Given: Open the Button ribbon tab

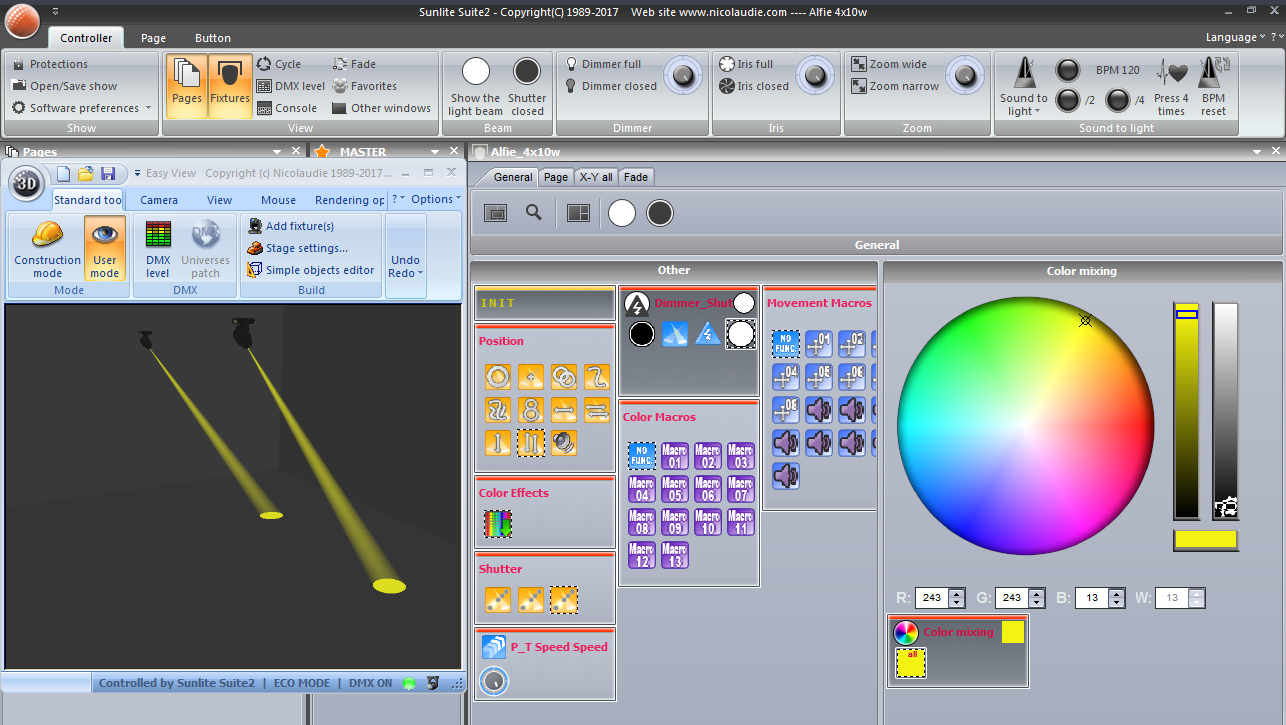Looking at the screenshot, I should (213, 38).
